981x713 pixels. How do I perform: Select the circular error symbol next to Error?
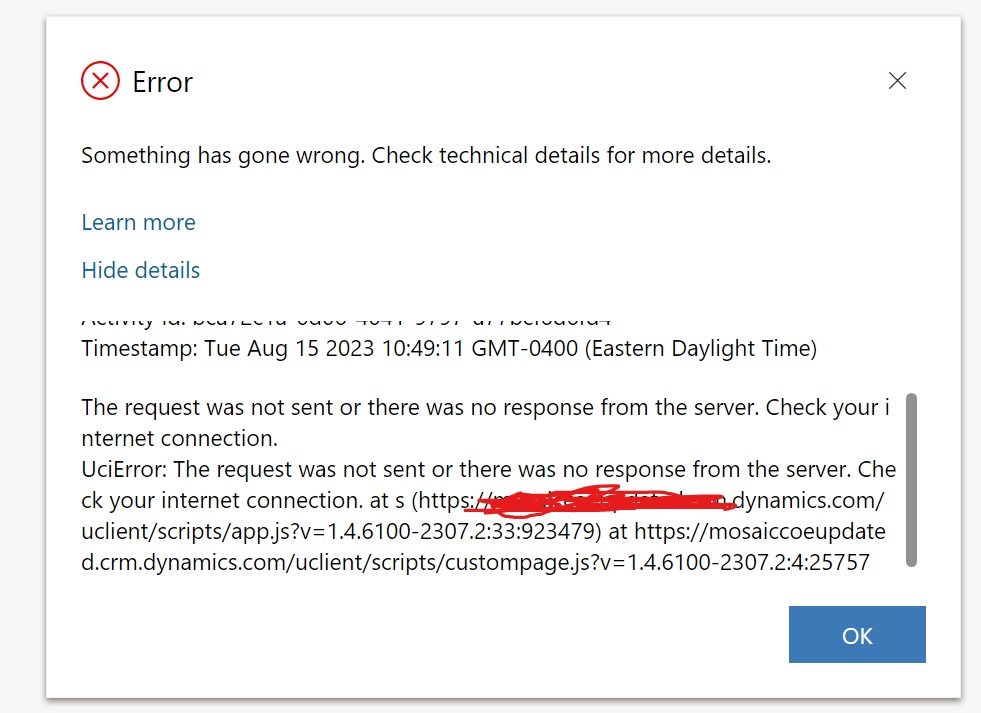coord(98,82)
